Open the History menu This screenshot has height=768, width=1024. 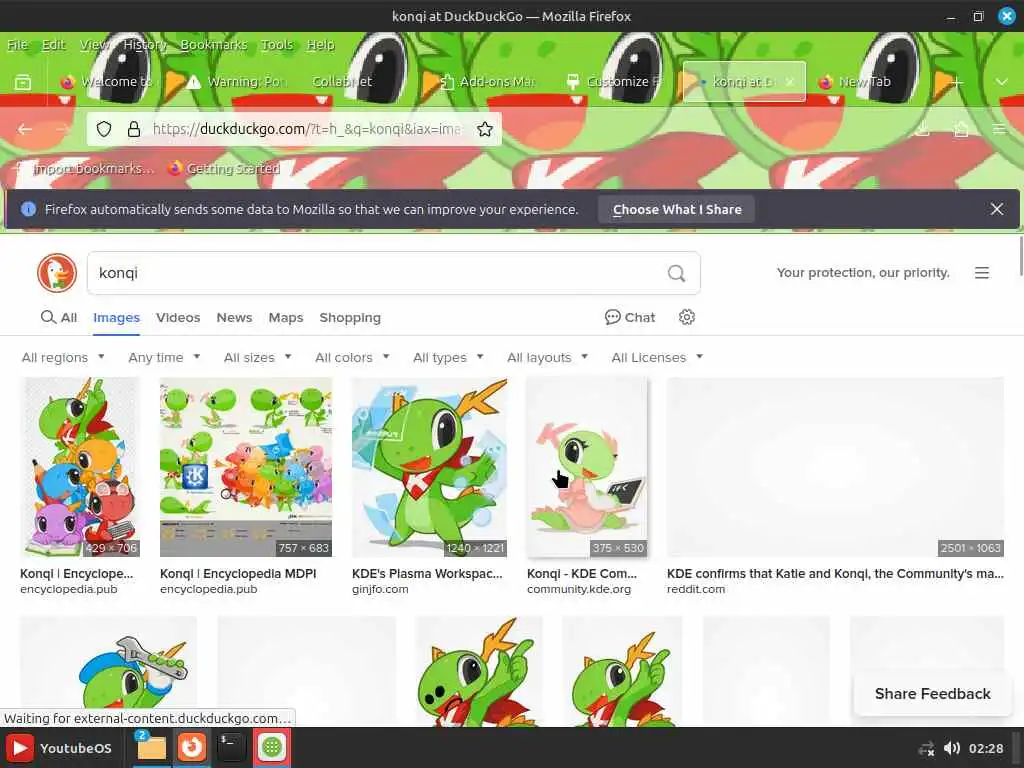(145, 44)
